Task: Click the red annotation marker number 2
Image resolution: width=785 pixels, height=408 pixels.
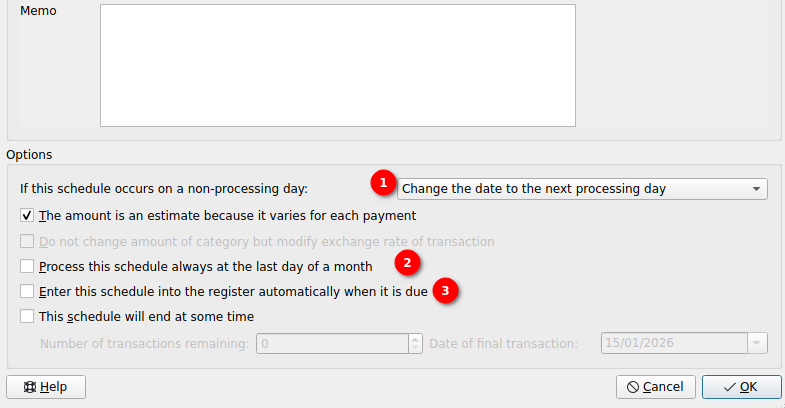Action: [407, 263]
